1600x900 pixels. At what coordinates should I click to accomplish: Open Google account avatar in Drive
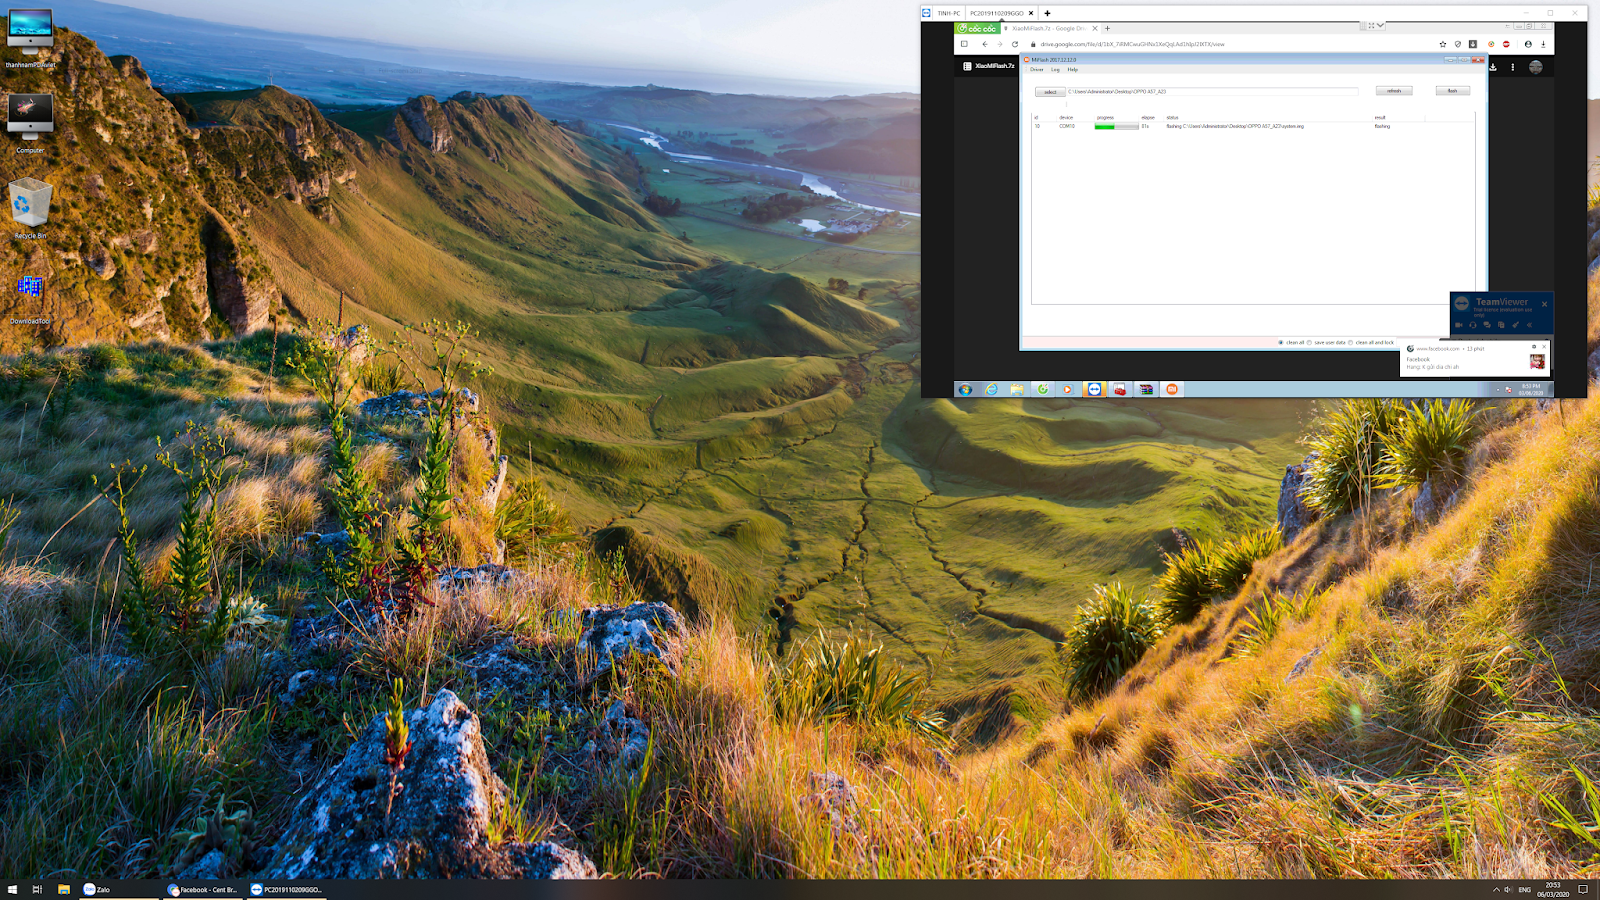pos(1536,67)
